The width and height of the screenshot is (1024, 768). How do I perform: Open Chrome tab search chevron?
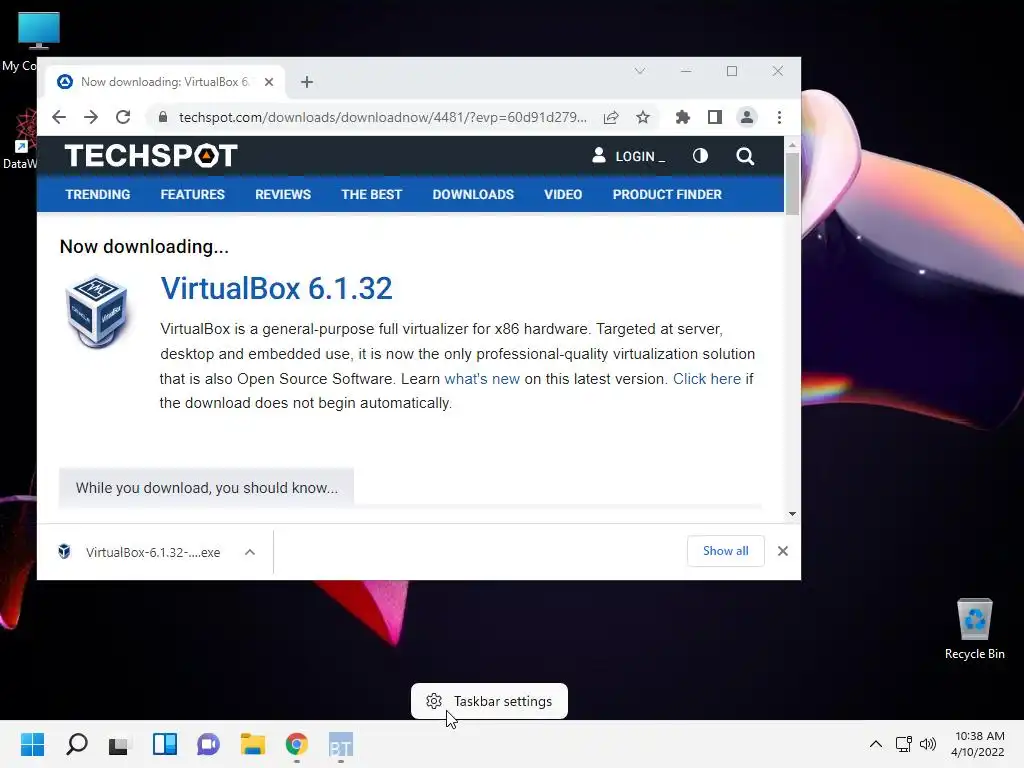pyautogui.click(x=640, y=71)
